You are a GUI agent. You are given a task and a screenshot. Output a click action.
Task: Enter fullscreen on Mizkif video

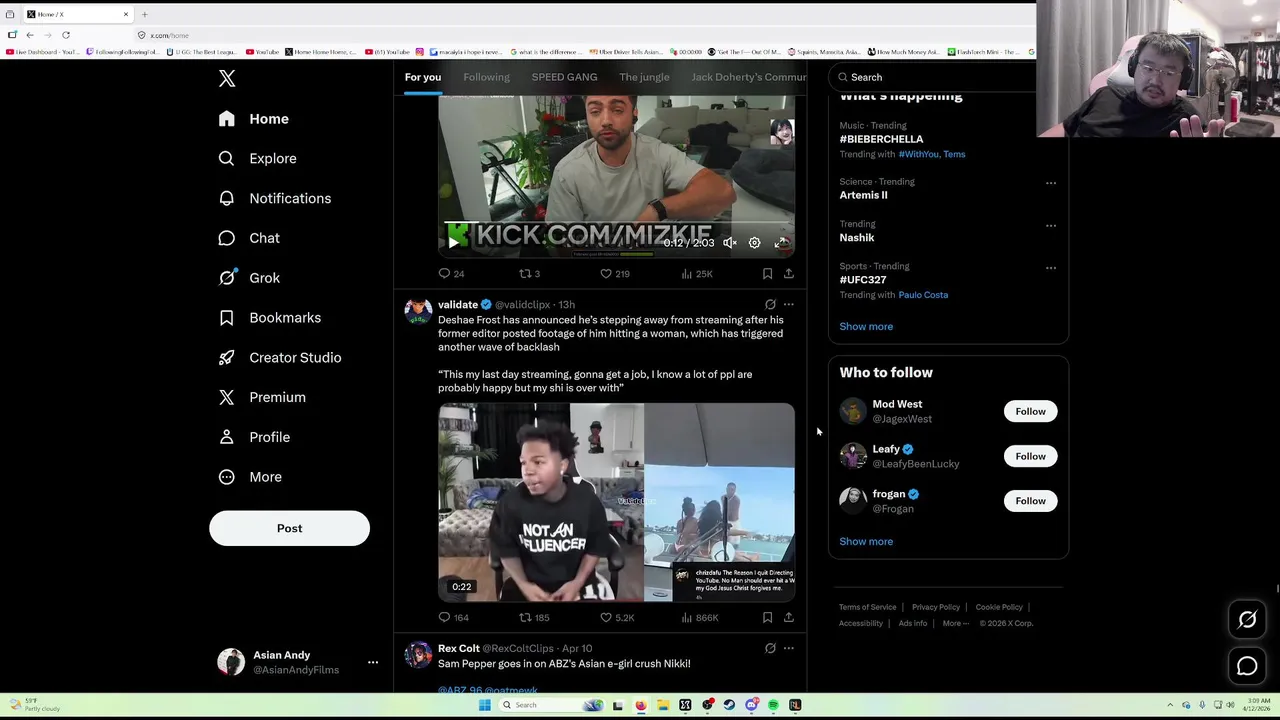(781, 243)
